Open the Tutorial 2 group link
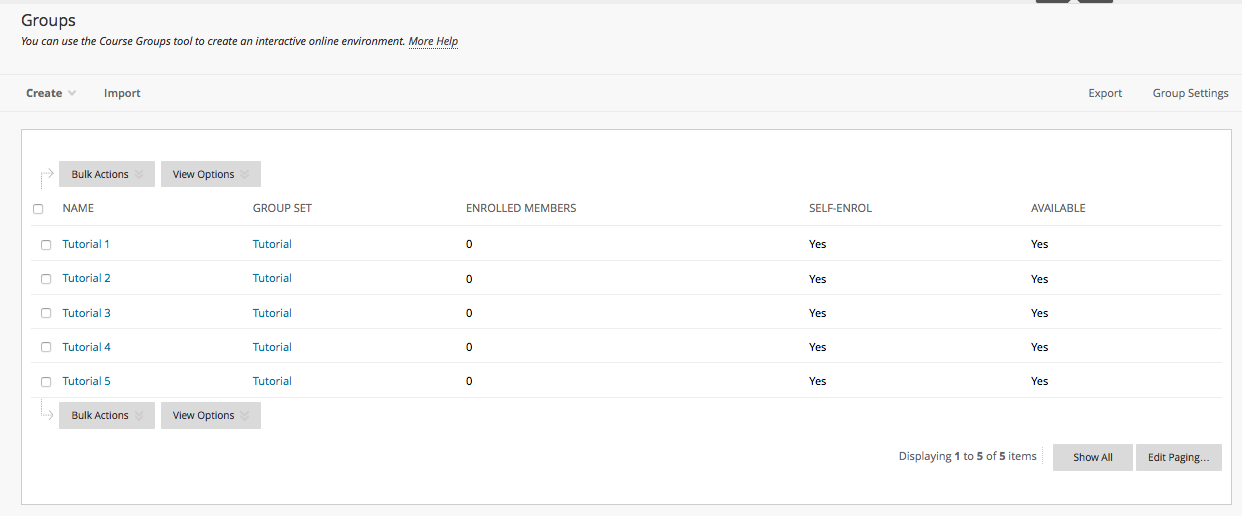 click(x=86, y=278)
